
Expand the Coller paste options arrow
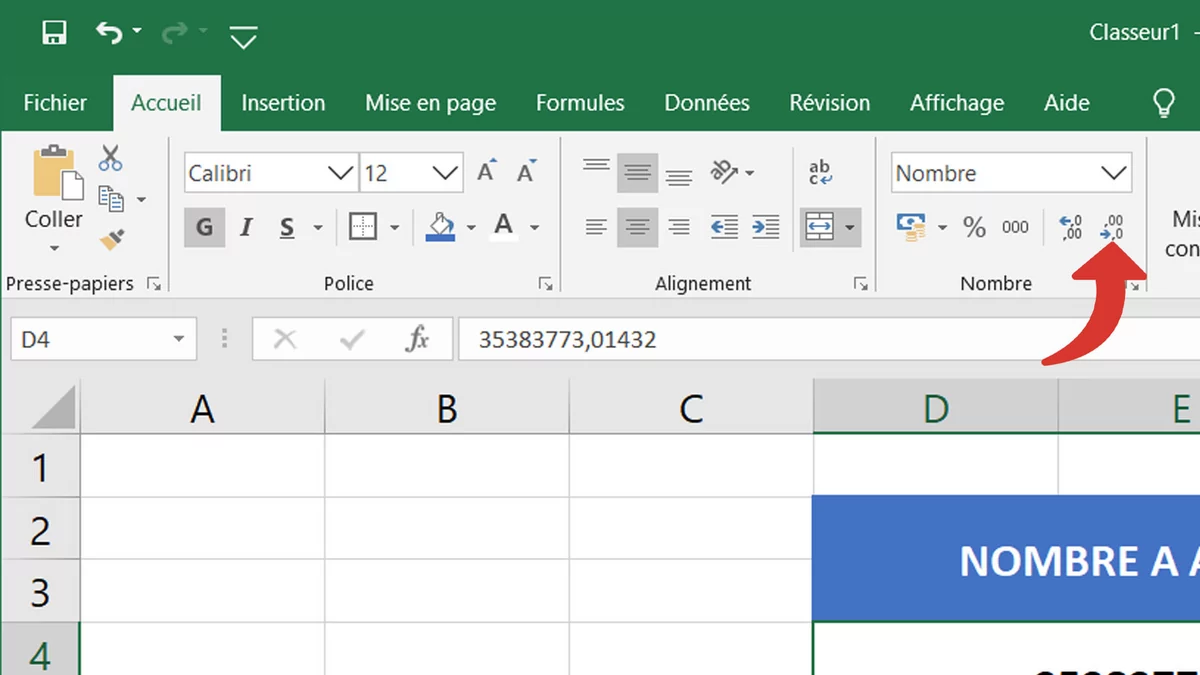(x=55, y=247)
